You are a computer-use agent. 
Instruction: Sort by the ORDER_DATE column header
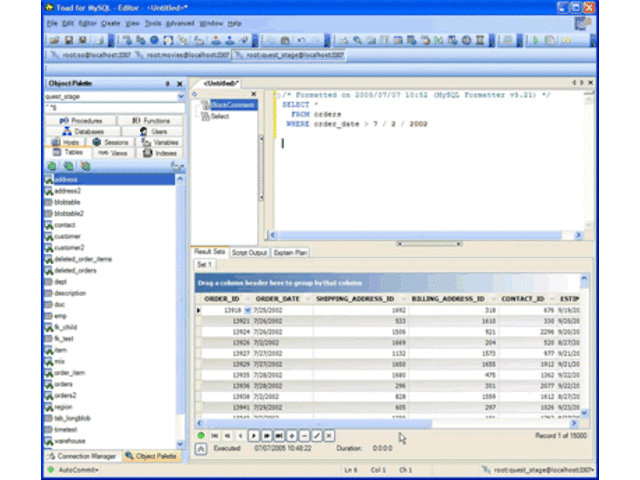click(277, 298)
